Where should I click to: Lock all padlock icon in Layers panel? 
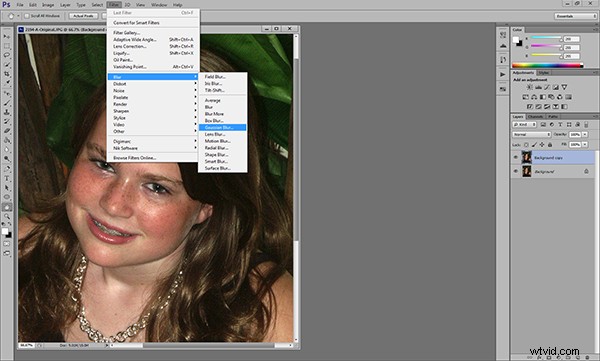[x=550, y=145]
